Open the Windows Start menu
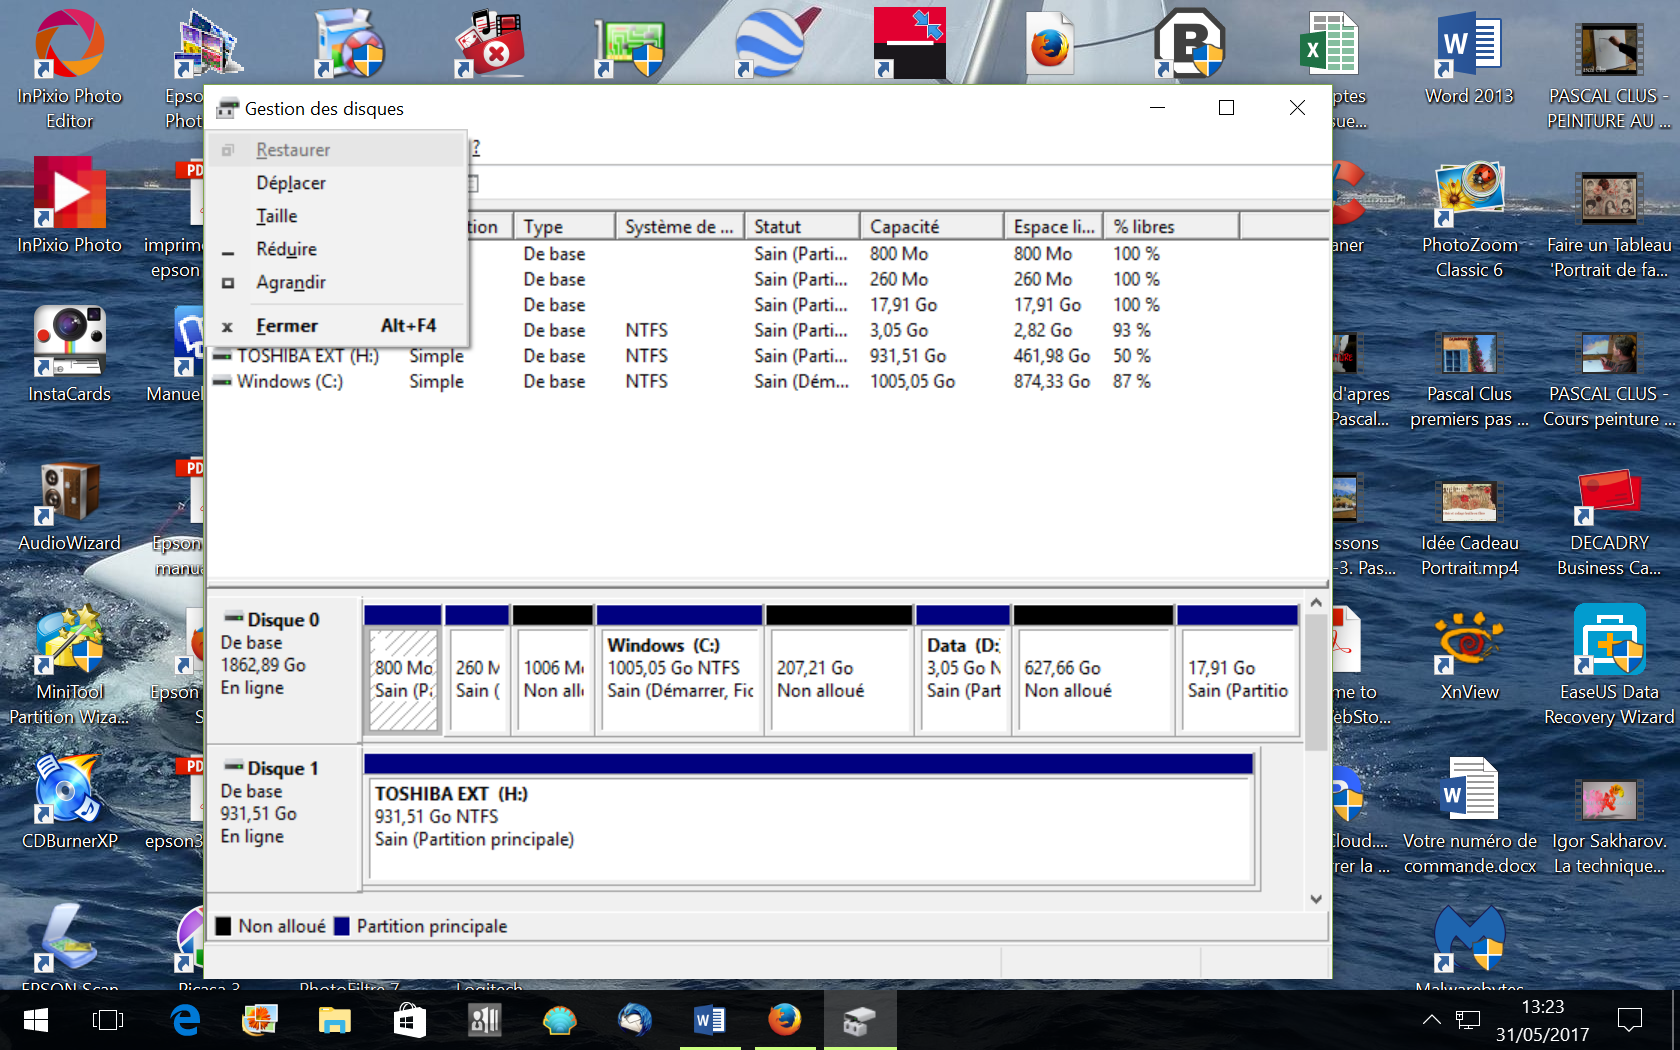Image resolution: width=1680 pixels, height=1050 pixels. [x=36, y=1020]
